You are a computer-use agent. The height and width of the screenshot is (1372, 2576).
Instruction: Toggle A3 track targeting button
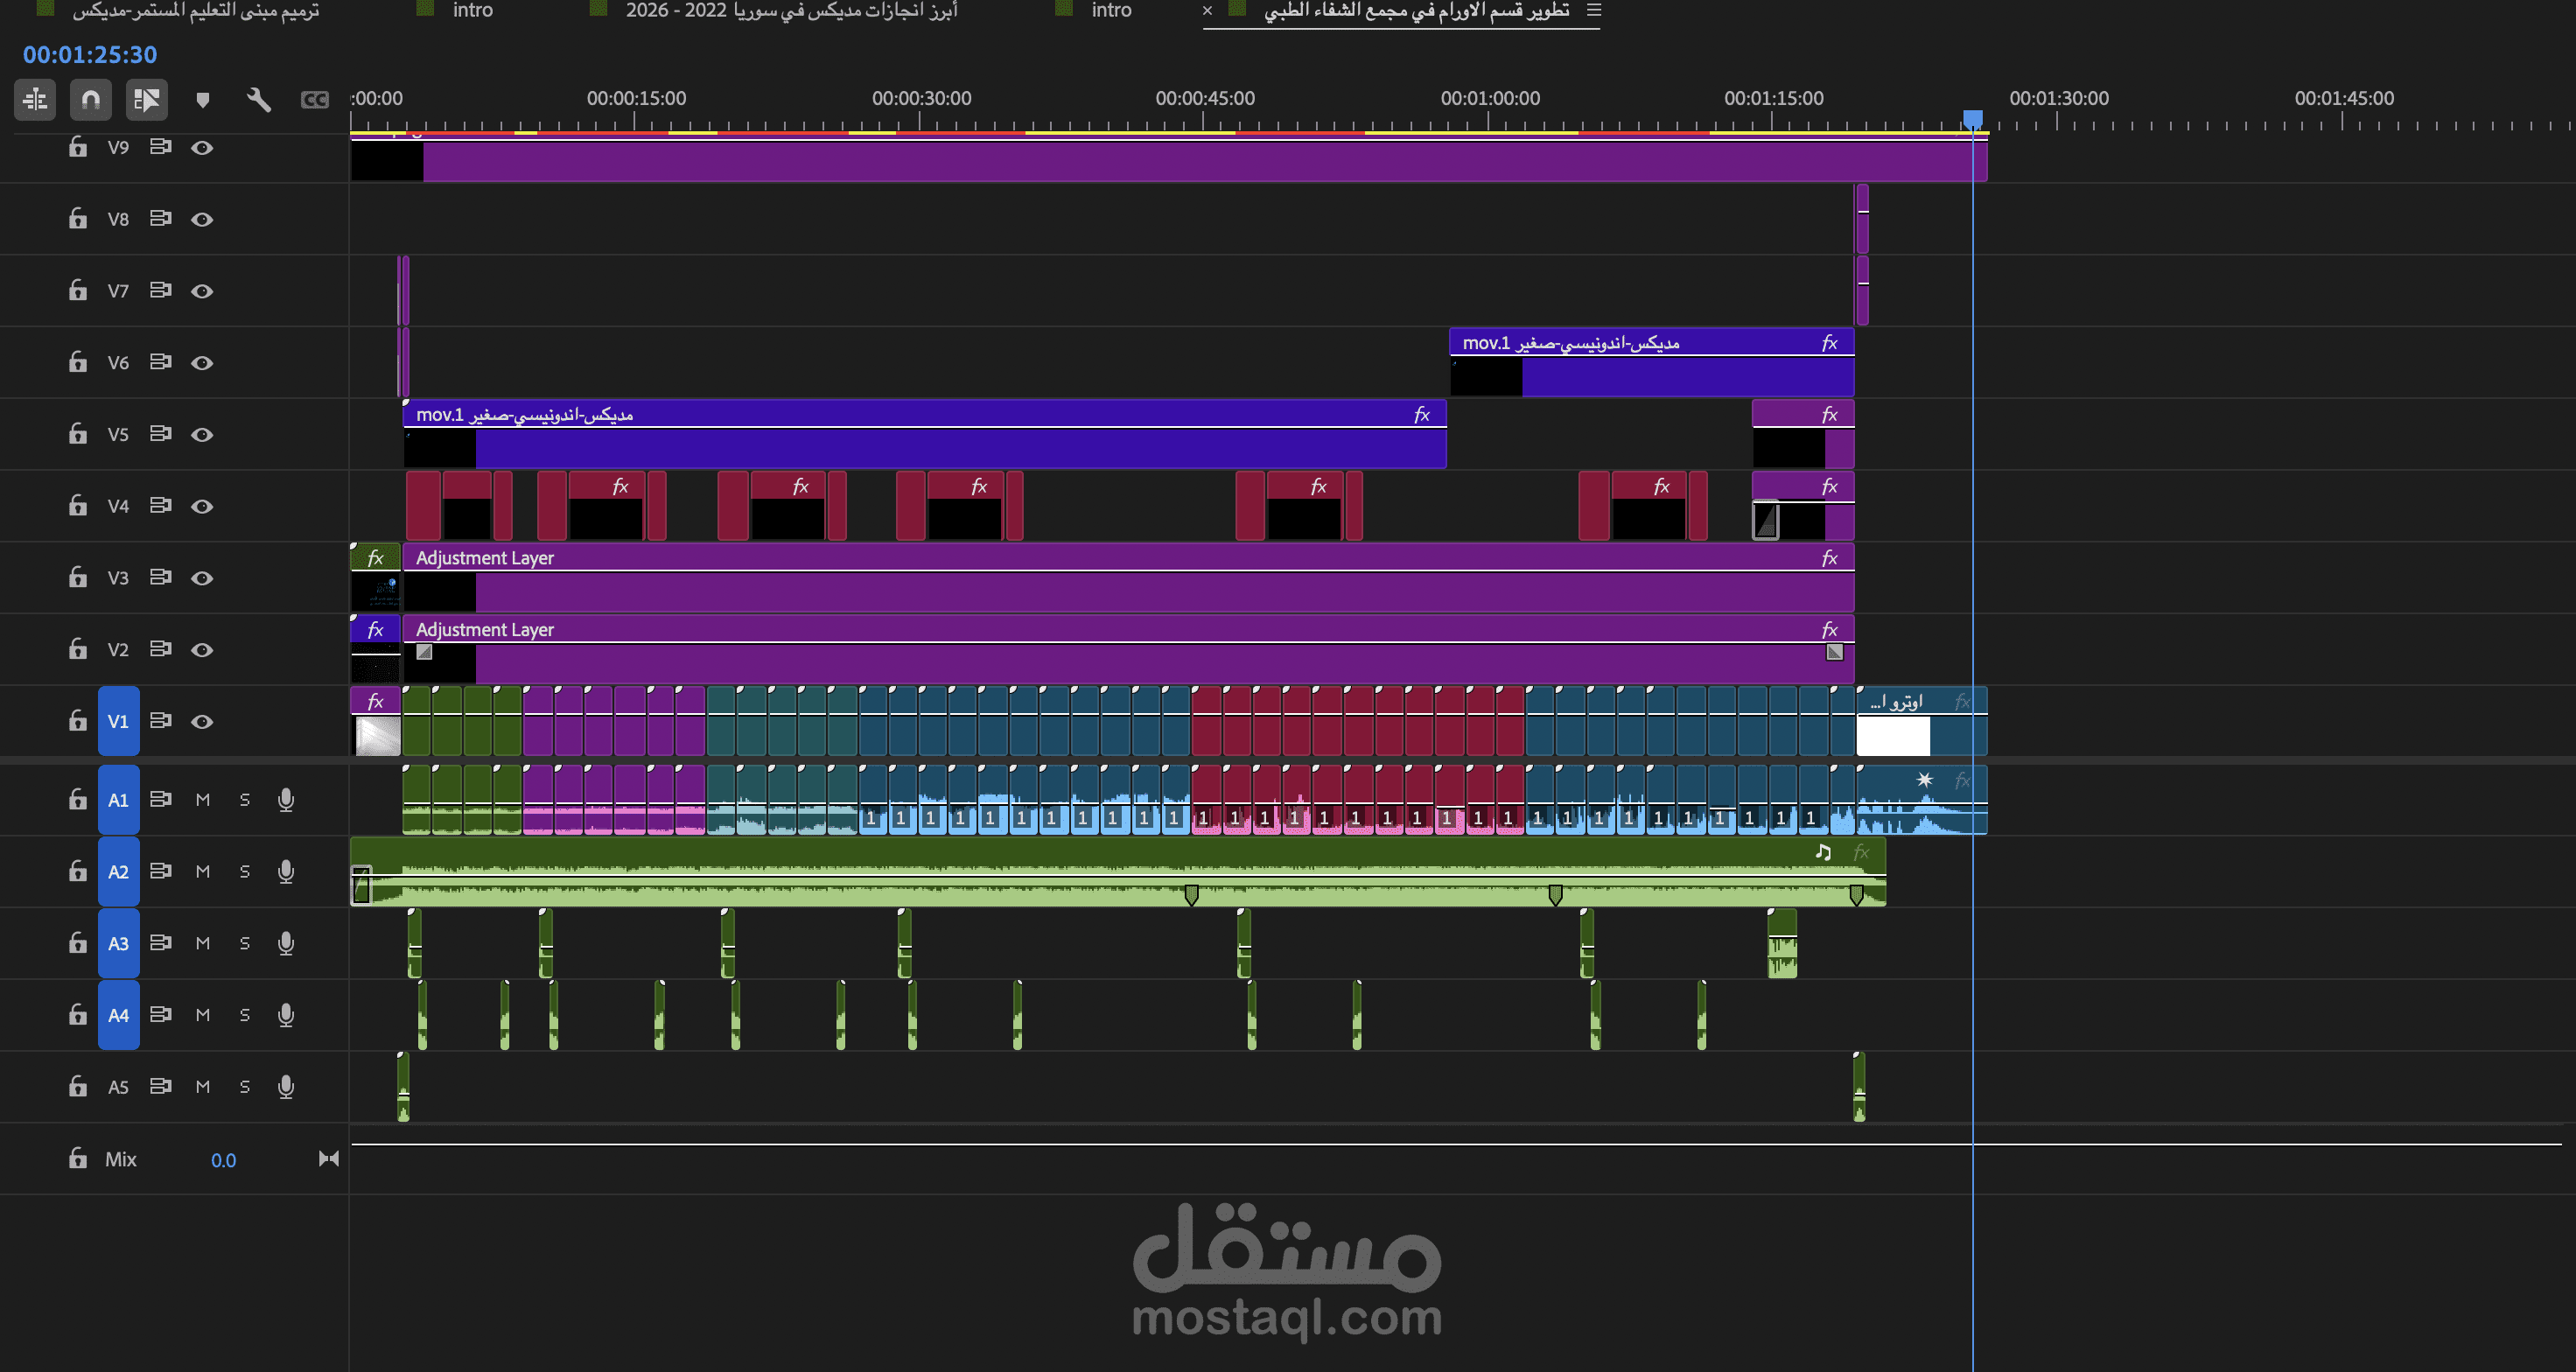click(118, 943)
